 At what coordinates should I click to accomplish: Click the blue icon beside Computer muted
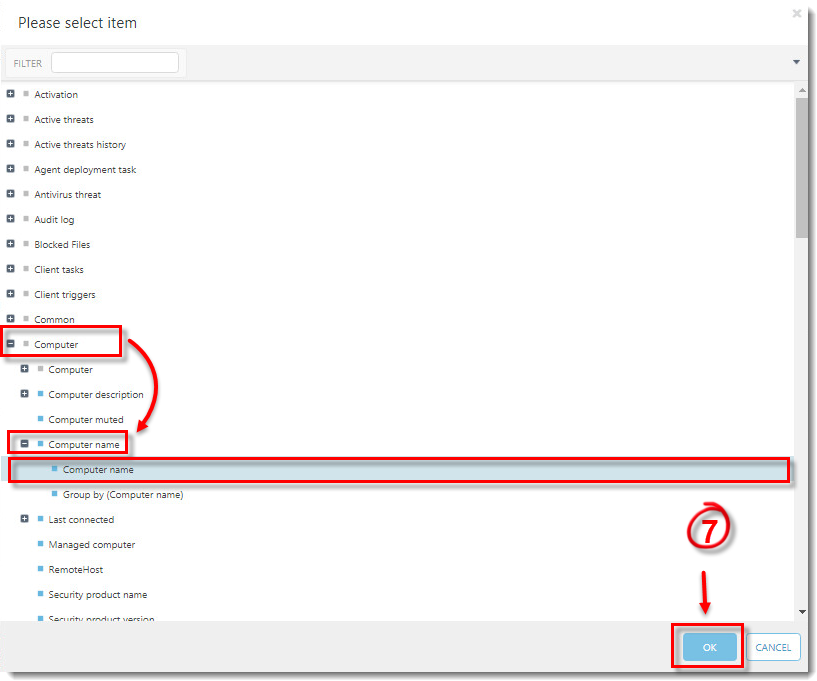40,418
